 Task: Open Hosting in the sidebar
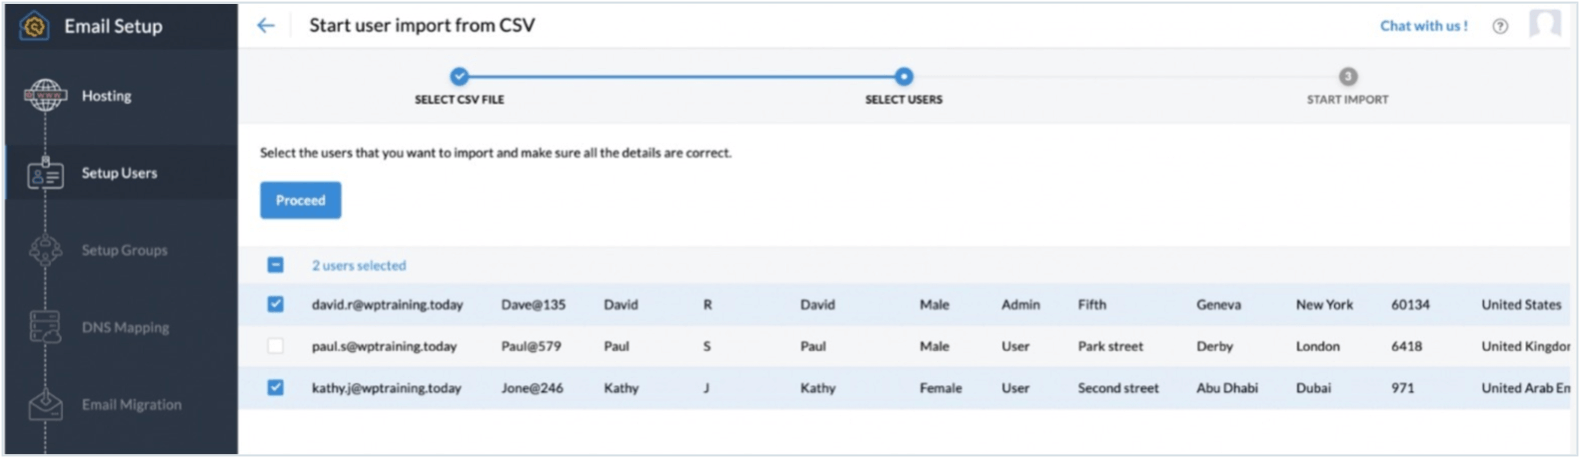pos(106,96)
